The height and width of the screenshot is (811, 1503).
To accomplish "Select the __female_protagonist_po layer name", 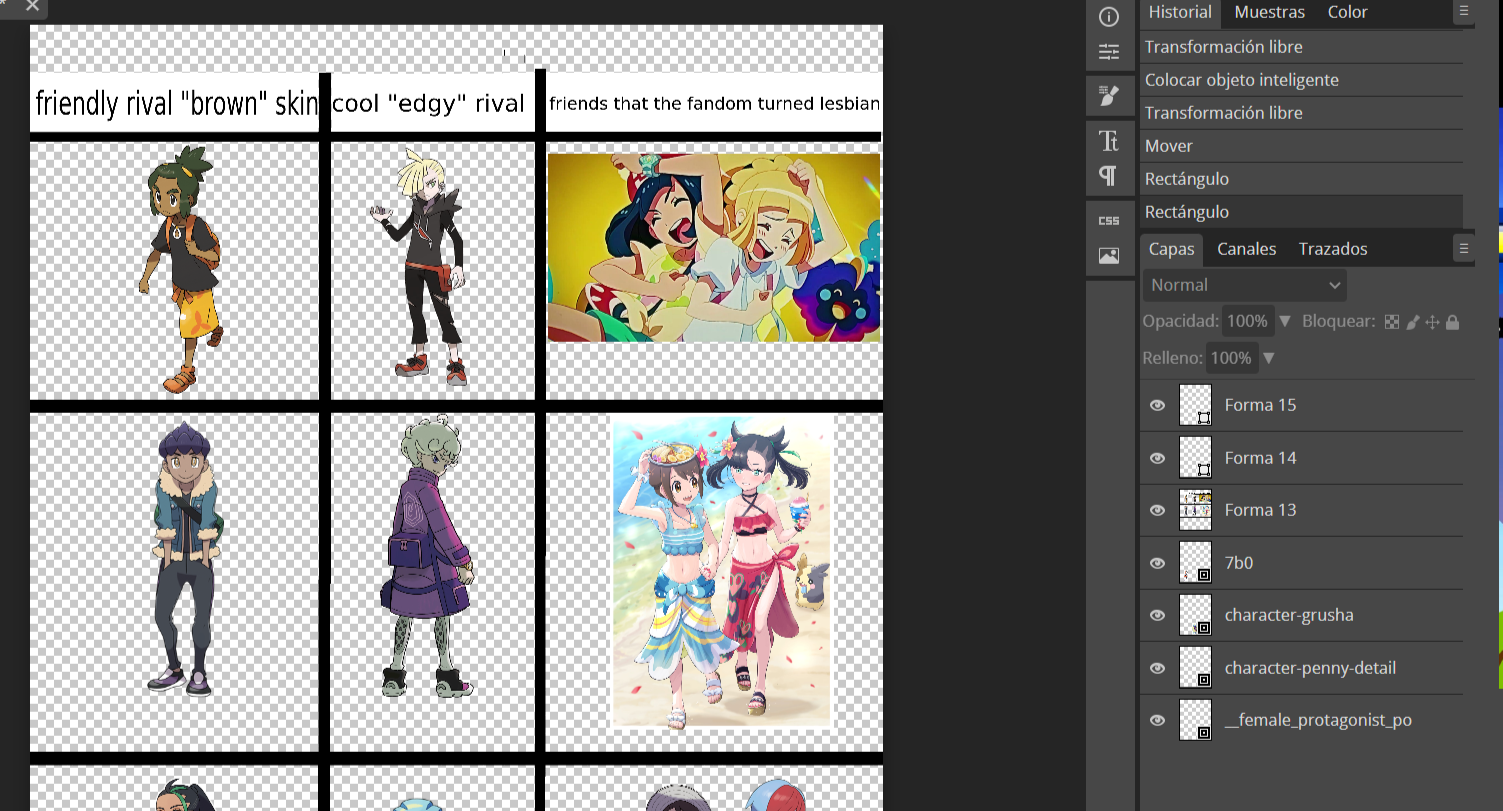I will [x=1318, y=720].
